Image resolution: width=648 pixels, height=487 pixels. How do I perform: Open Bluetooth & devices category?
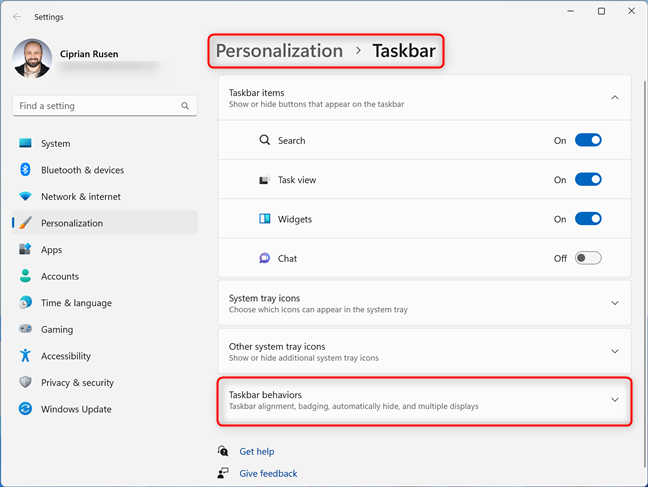tap(105, 170)
